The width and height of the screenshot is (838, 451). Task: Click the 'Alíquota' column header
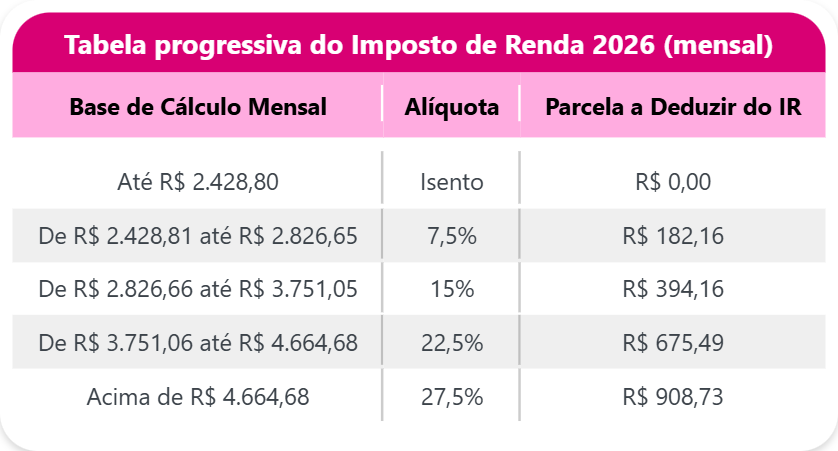(451, 107)
